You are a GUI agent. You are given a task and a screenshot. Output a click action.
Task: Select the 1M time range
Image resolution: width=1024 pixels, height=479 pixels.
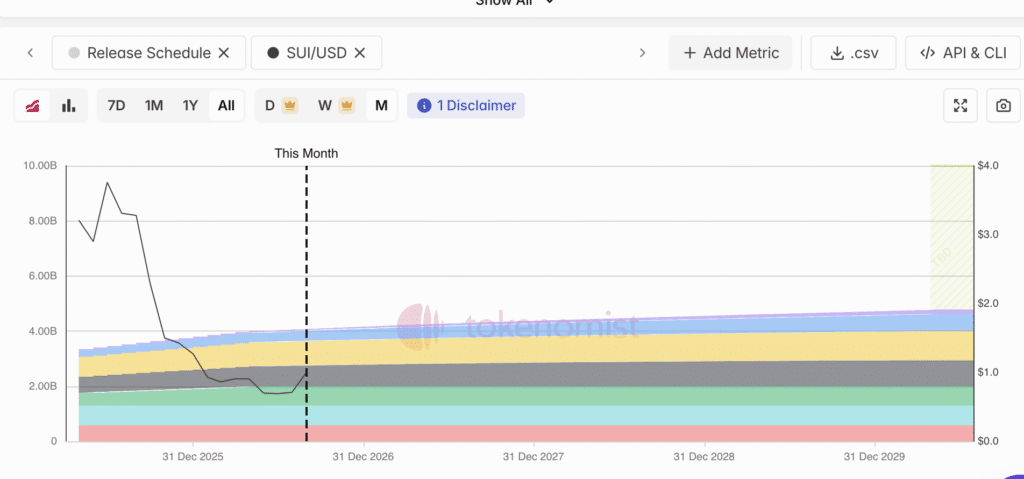[154, 106]
